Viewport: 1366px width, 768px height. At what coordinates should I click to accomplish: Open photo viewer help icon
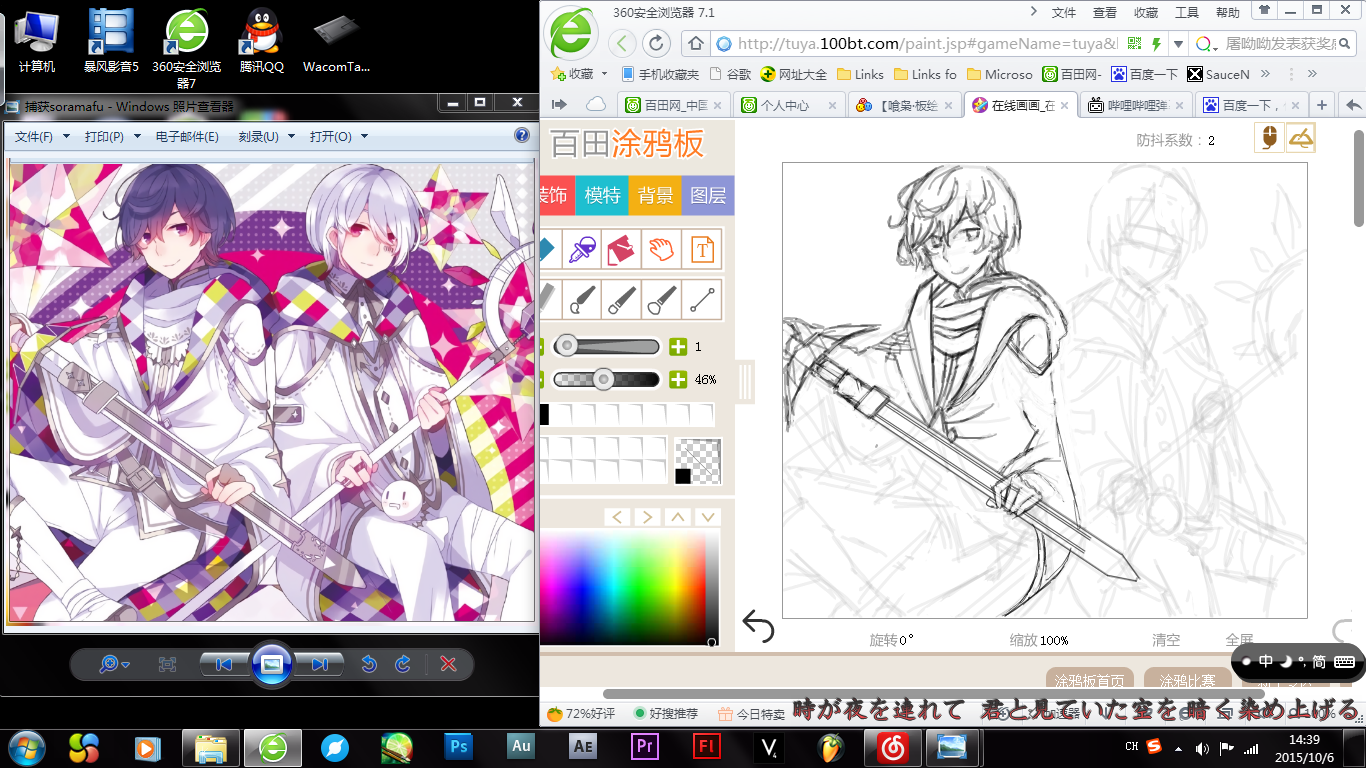pyautogui.click(x=522, y=136)
